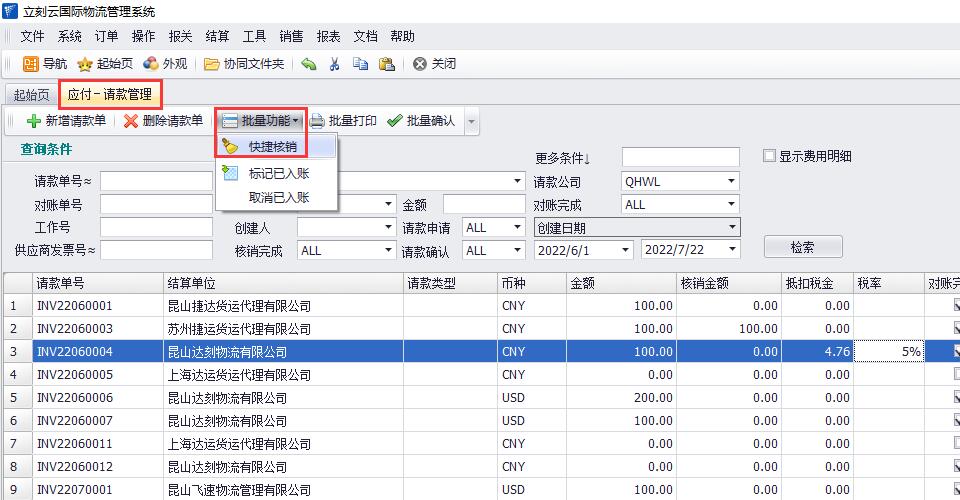960x500 pixels.
Task: Toggle 对账完成 checkbox for INV22060001 row
Action: pos(956,306)
